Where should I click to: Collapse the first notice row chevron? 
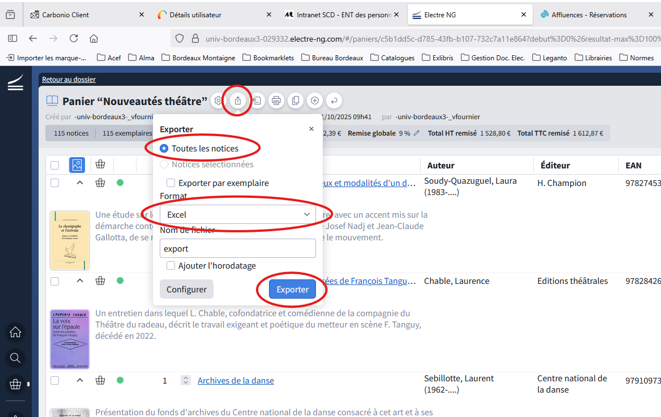coord(80,183)
